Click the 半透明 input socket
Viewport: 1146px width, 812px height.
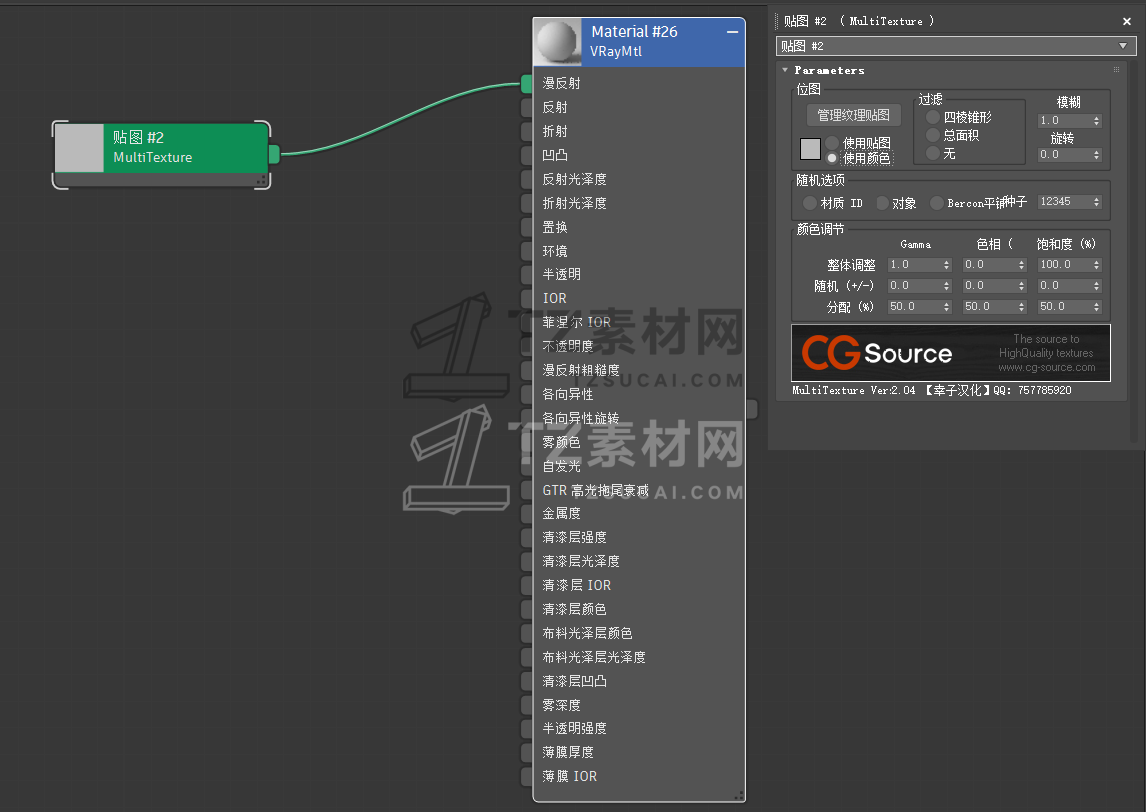(526, 275)
